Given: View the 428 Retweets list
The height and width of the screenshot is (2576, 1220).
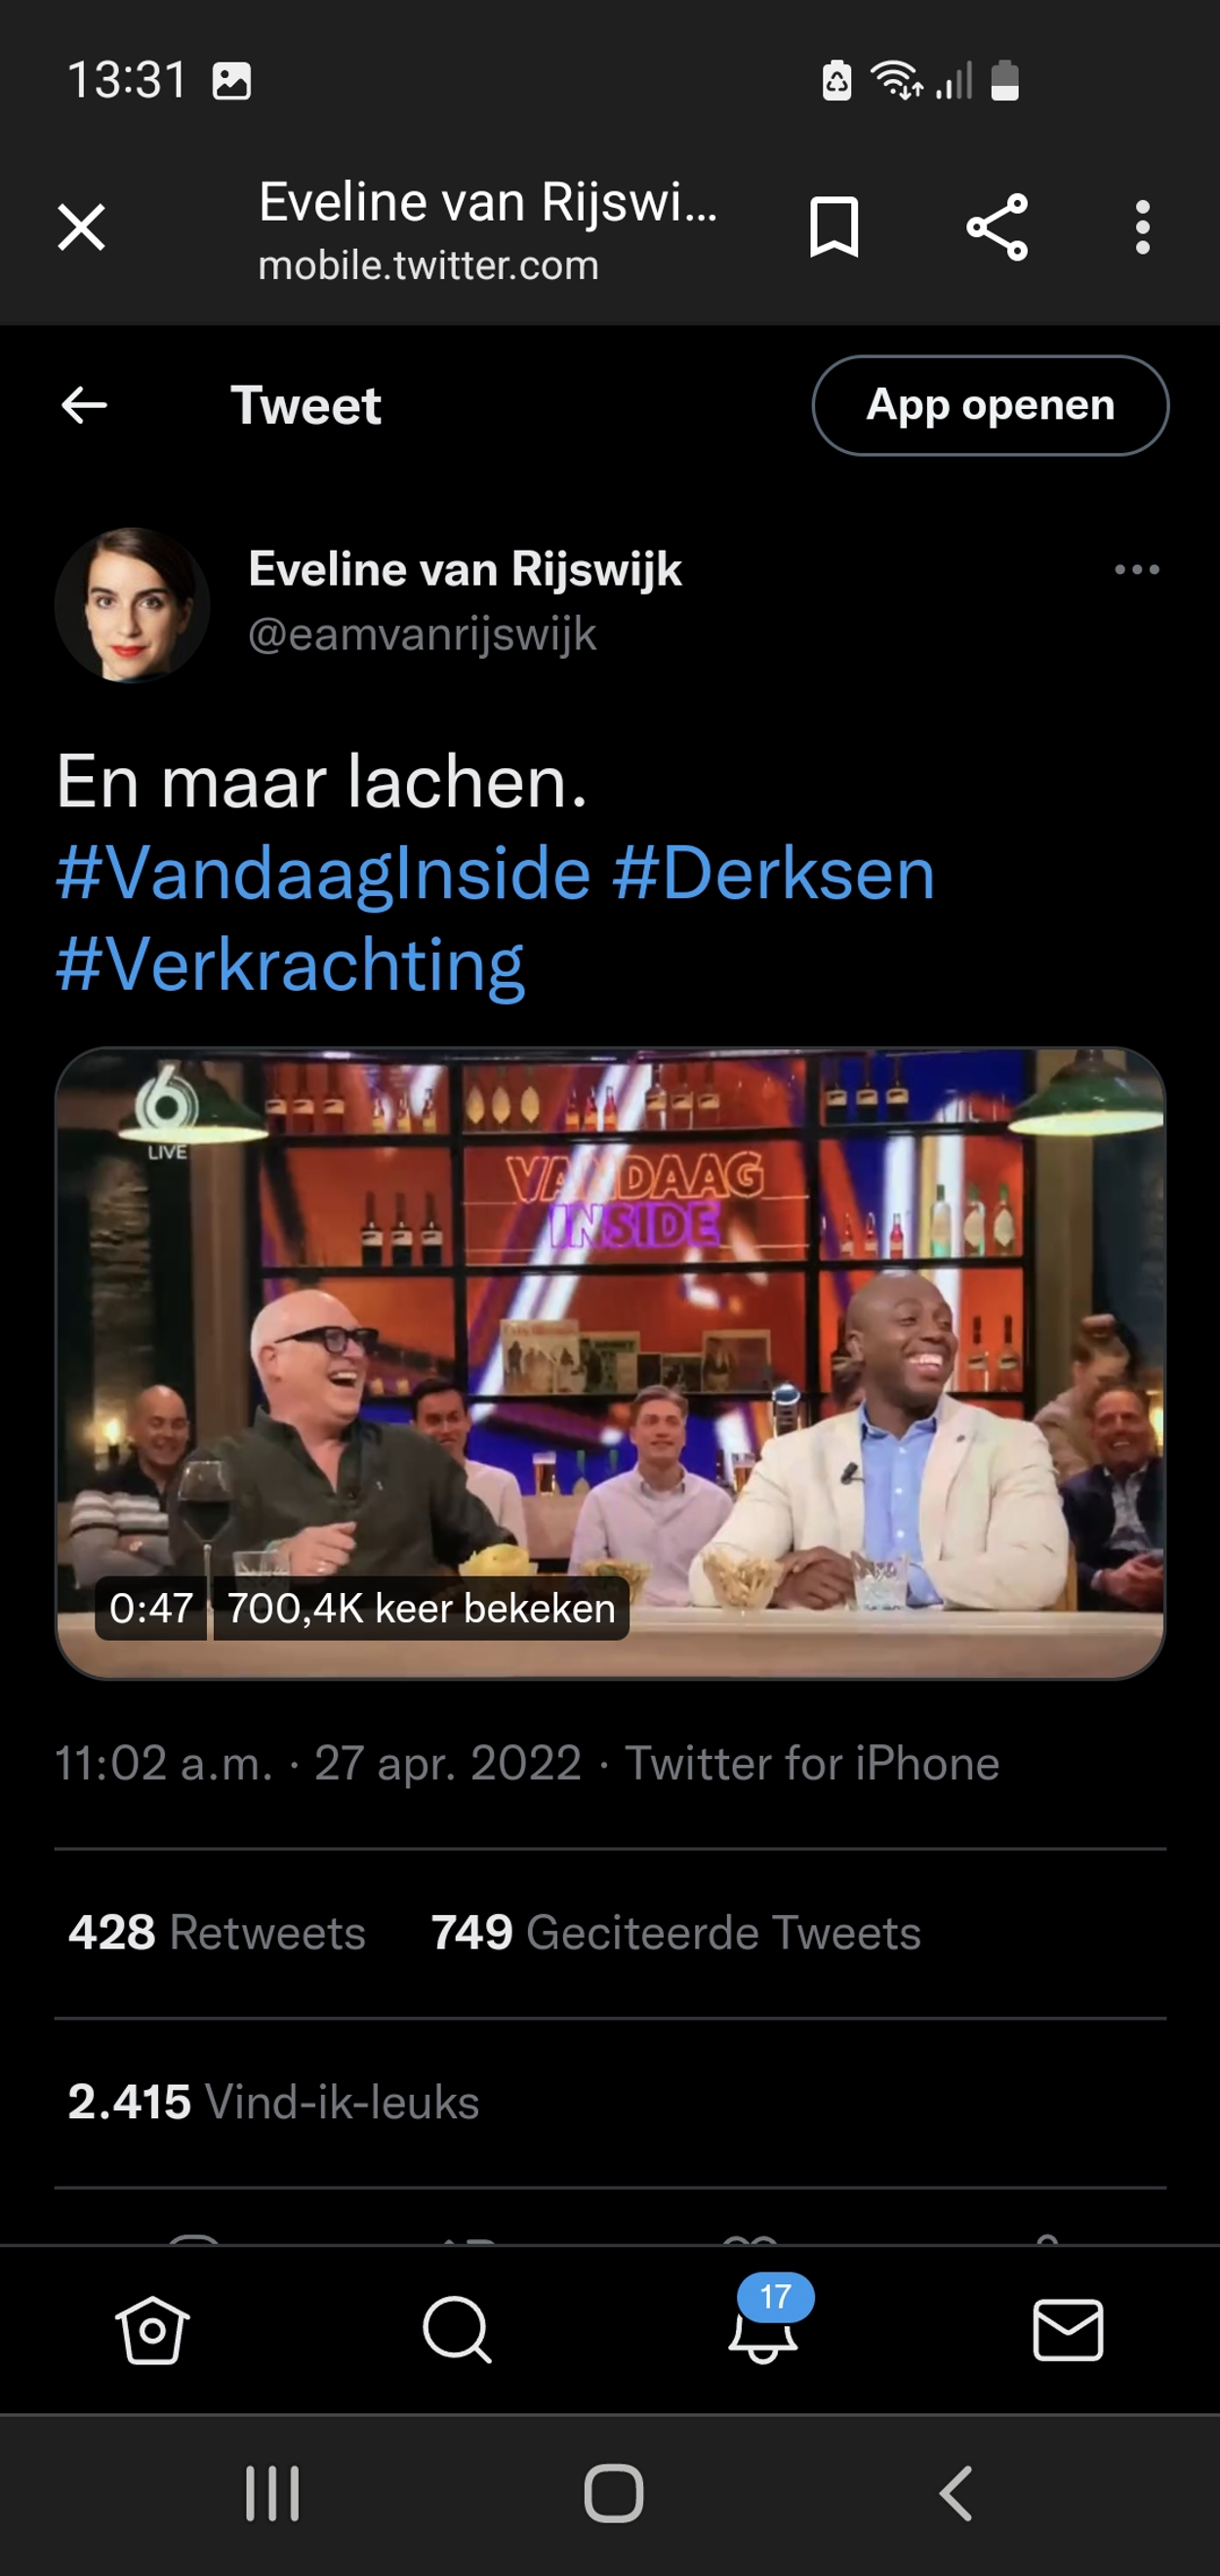Looking at the screenshot, I should pos(217,1932).
